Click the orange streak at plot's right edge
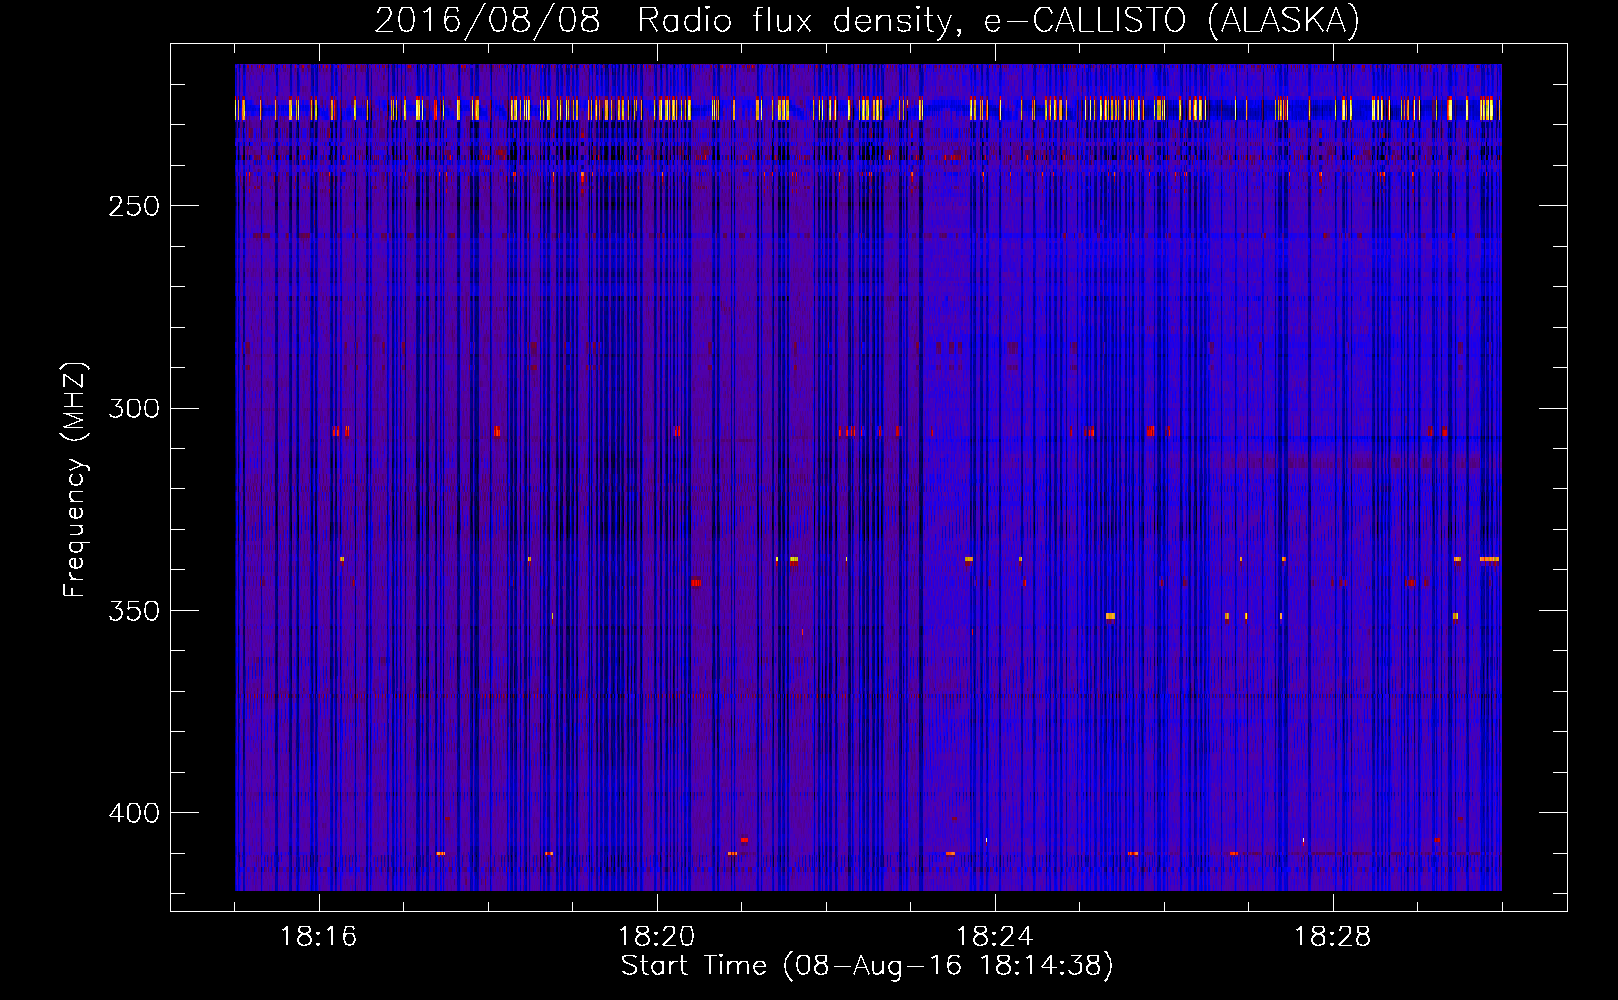The height and width of the screenshot is (1000, 1618). tap(1489, 559)
